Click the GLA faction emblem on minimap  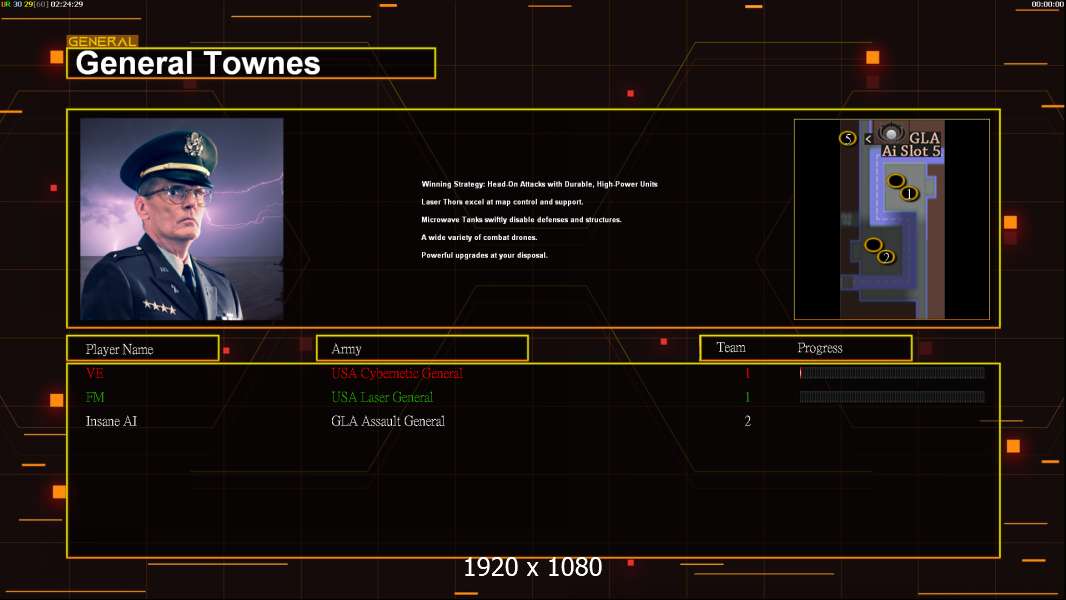pyautogui.click(x=891, y=133)
